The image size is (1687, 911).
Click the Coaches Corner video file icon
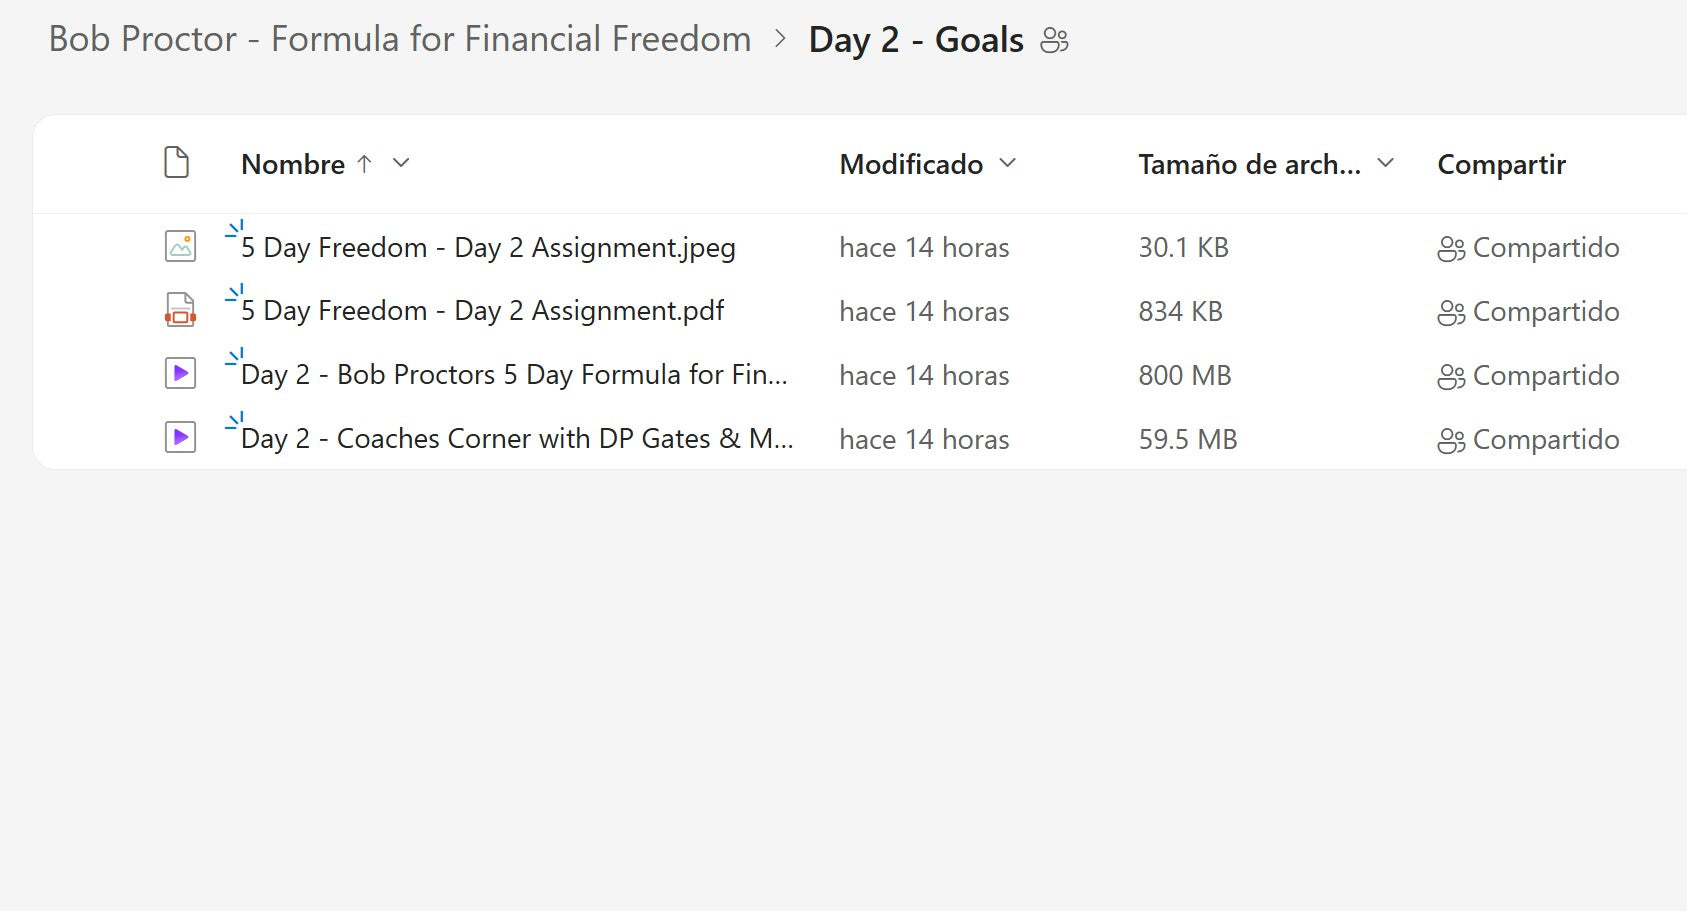coord(180,437)
